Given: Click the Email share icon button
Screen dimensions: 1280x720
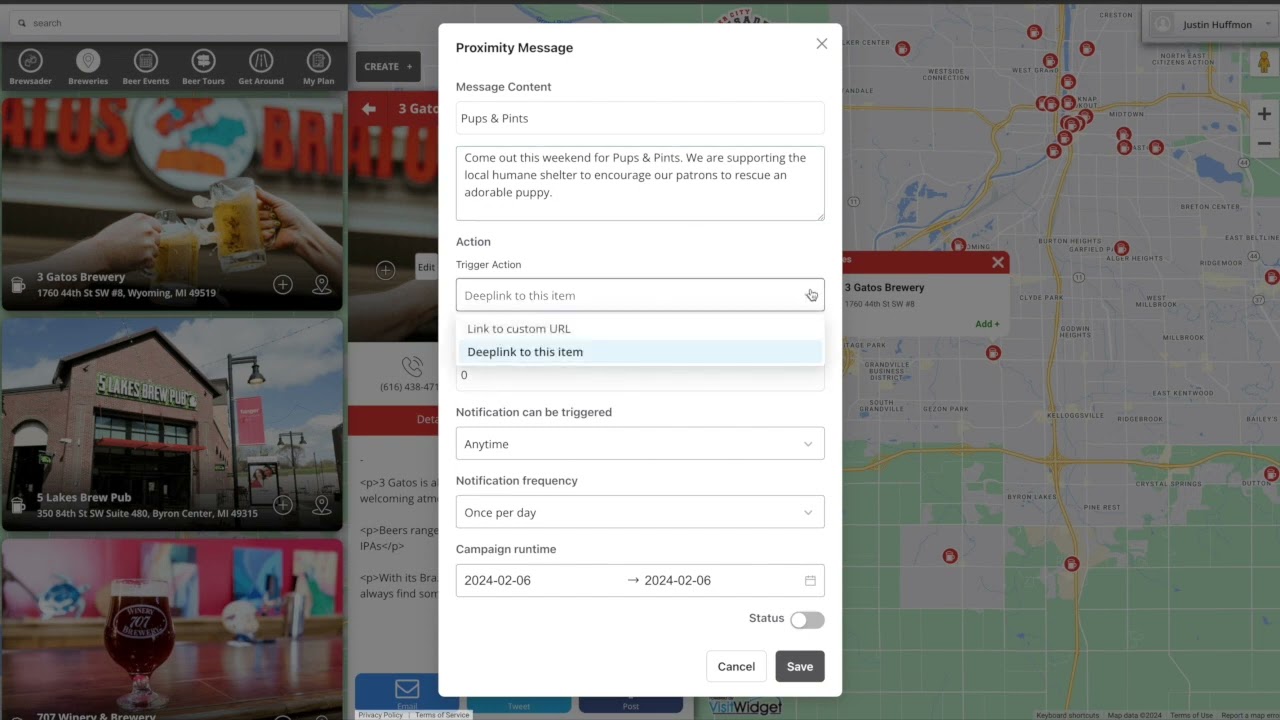Looking at the screenshot, I should click(407, 692).
